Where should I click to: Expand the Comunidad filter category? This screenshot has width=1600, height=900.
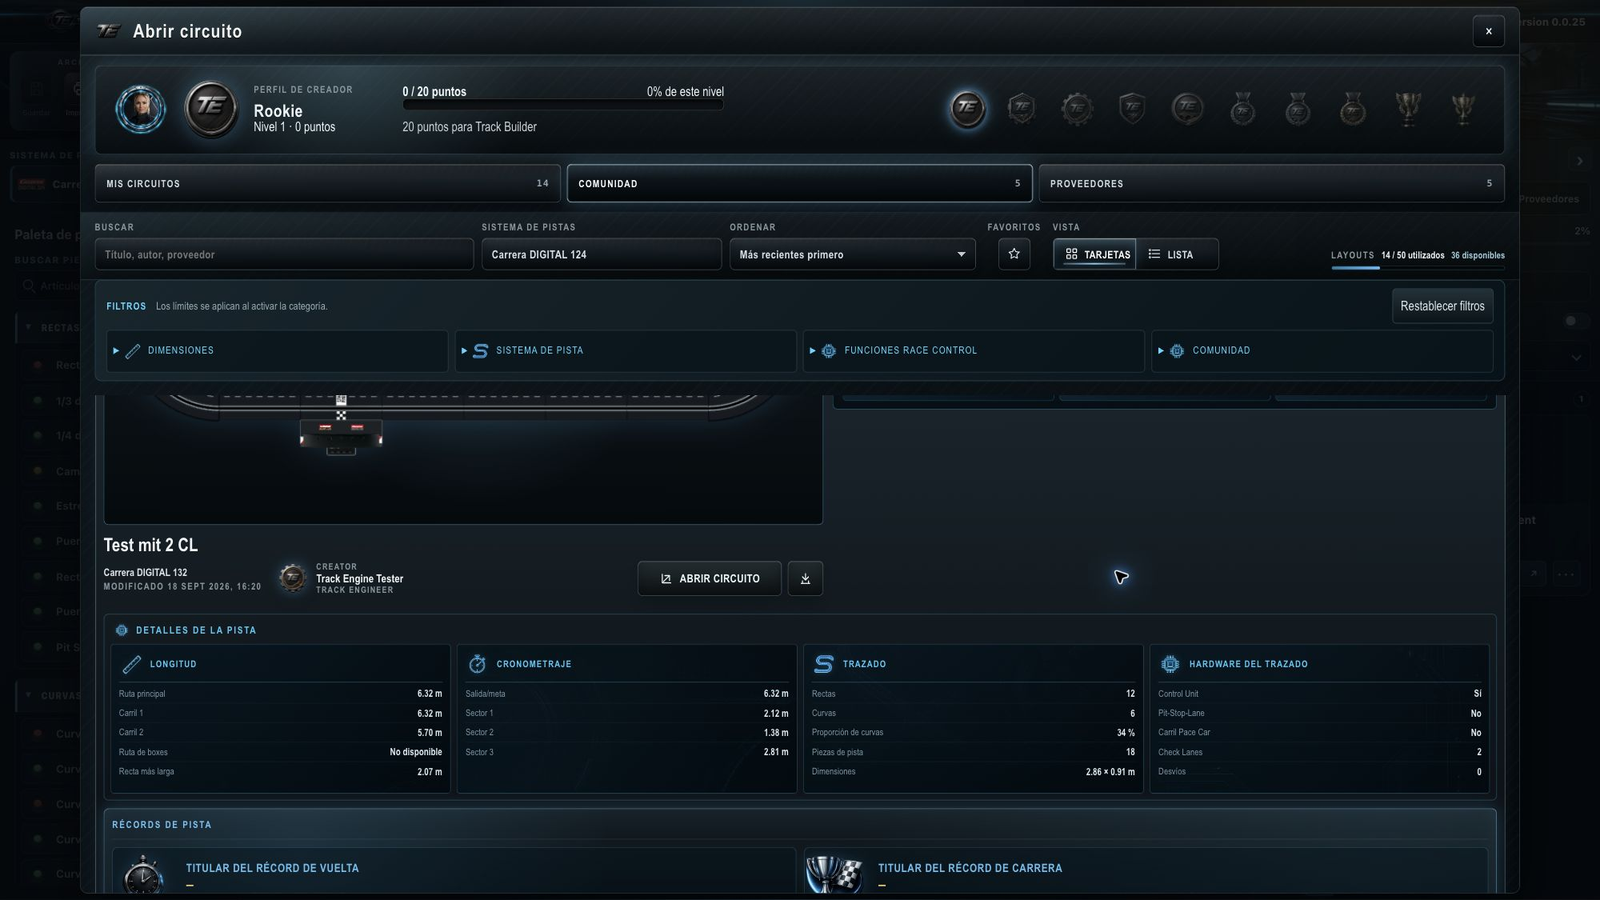(x=1322, y=351)
